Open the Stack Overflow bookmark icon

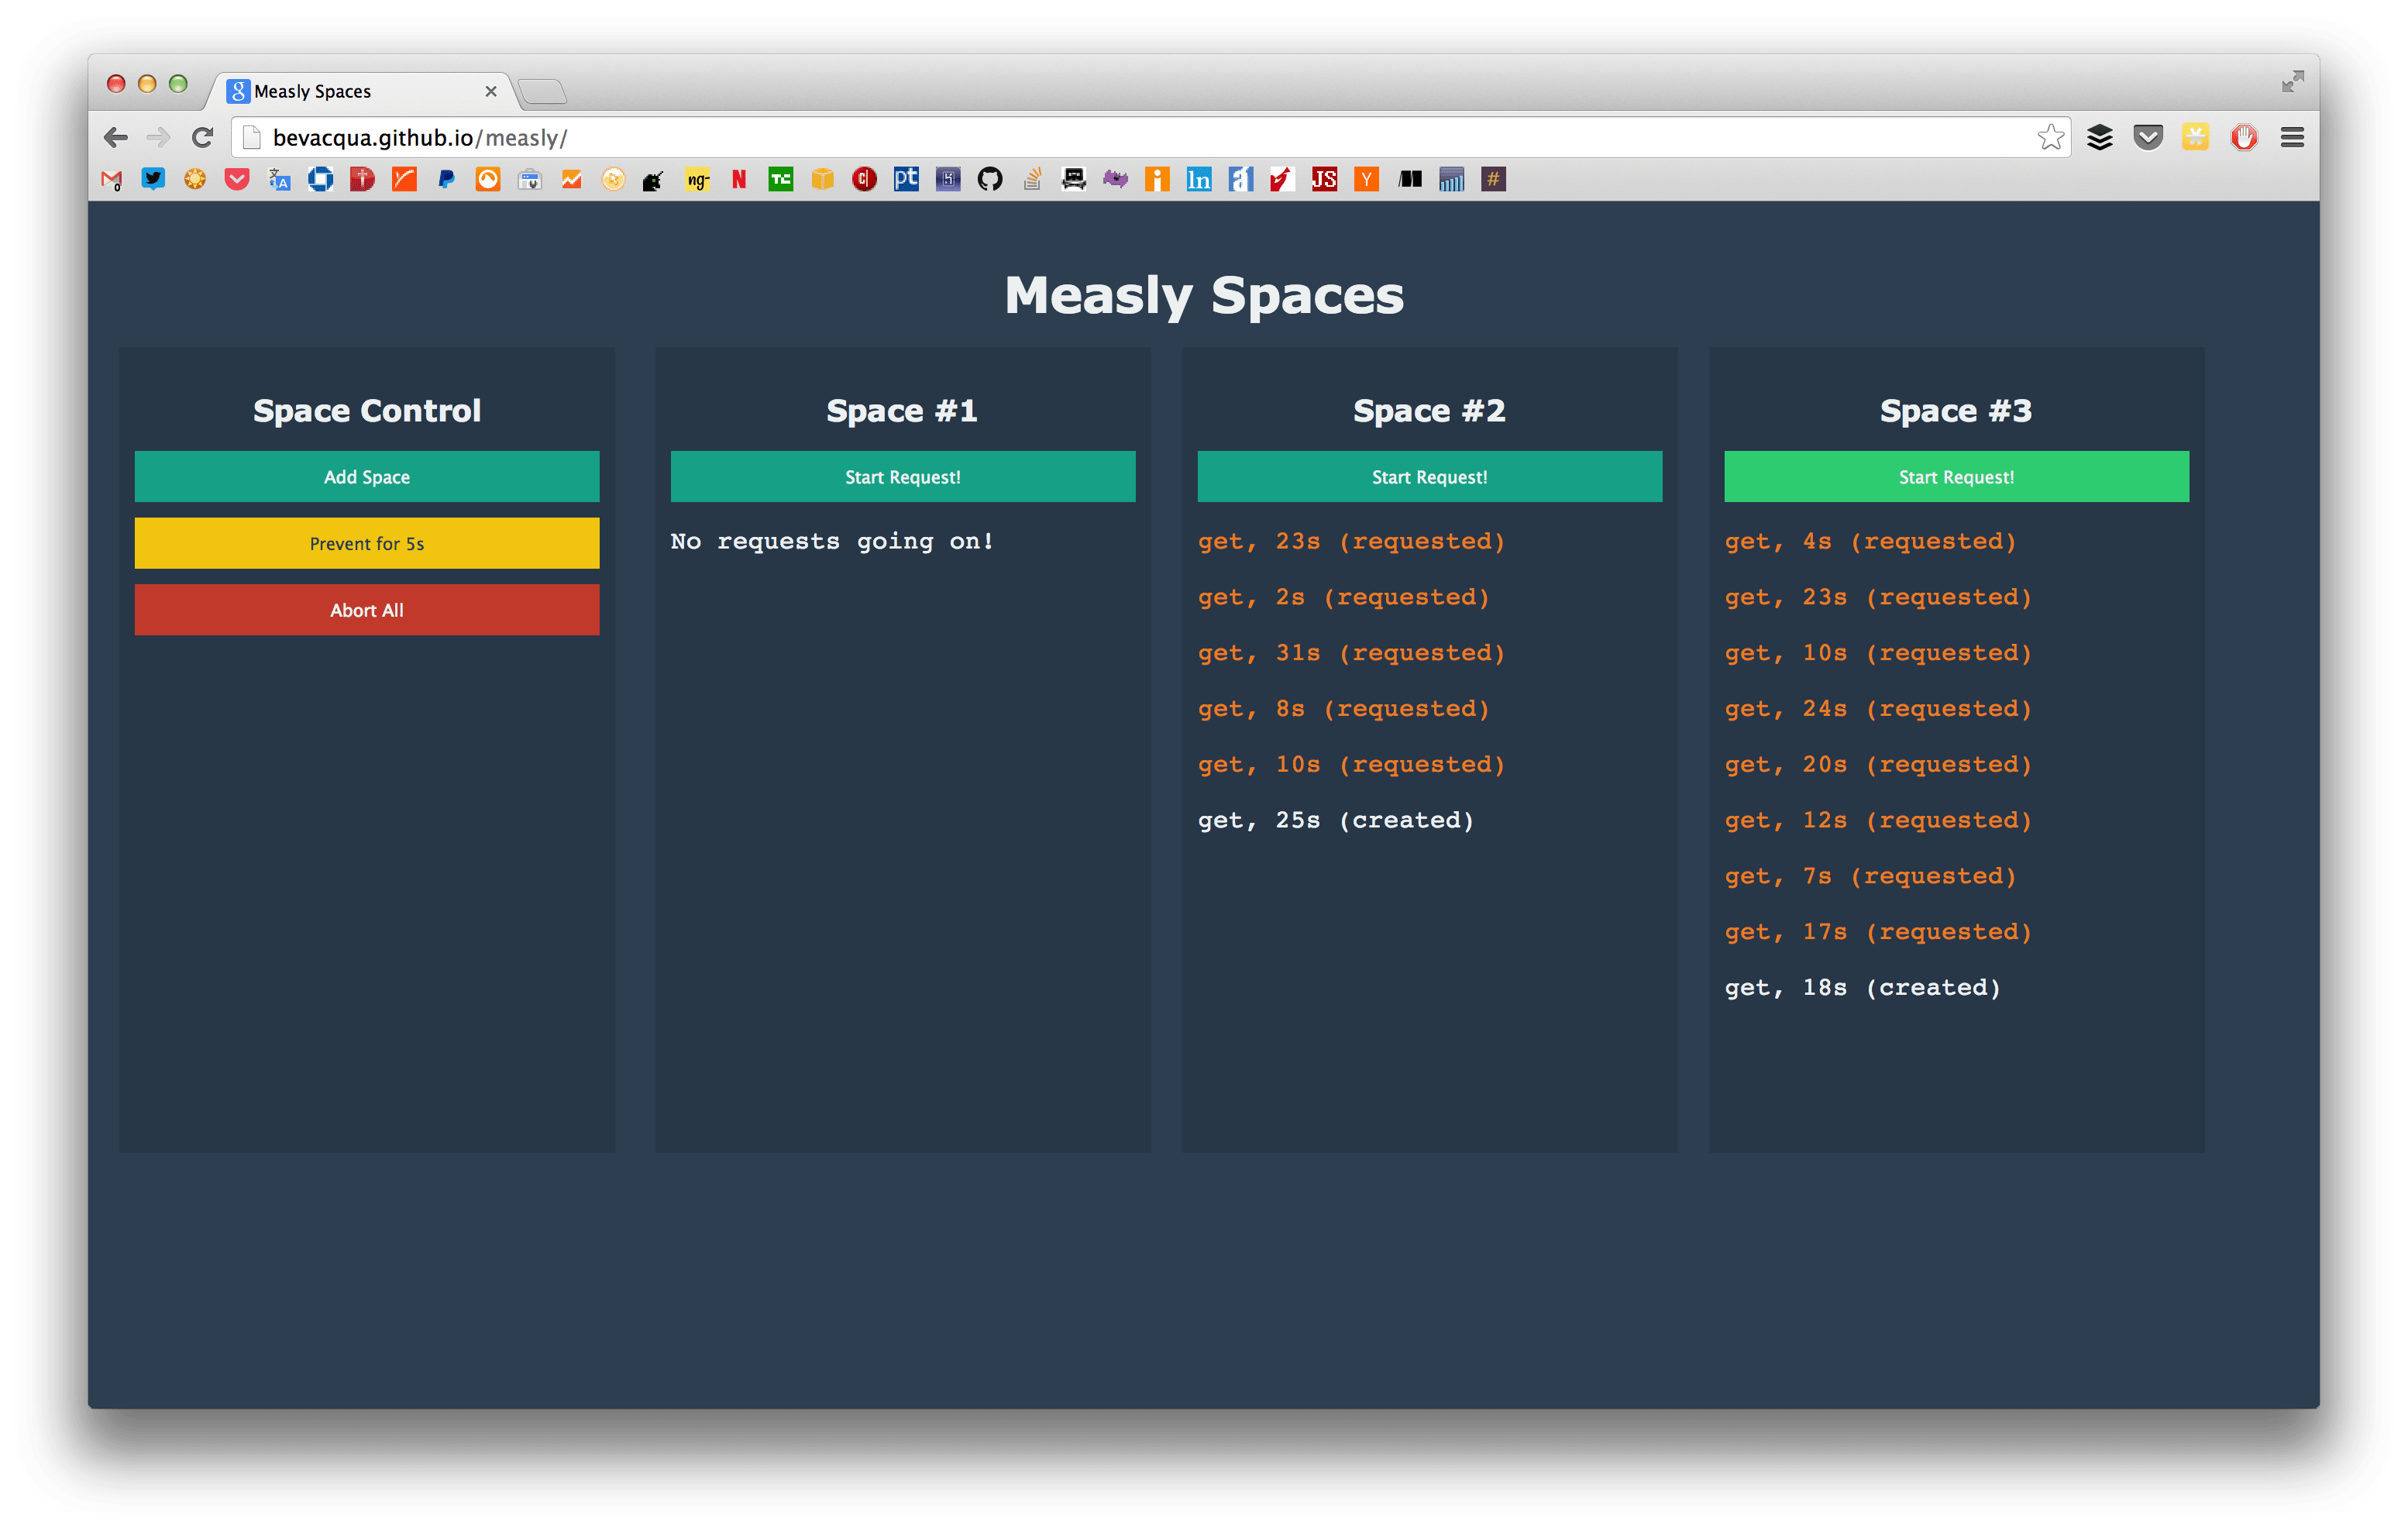click(x=1032, y=180)
